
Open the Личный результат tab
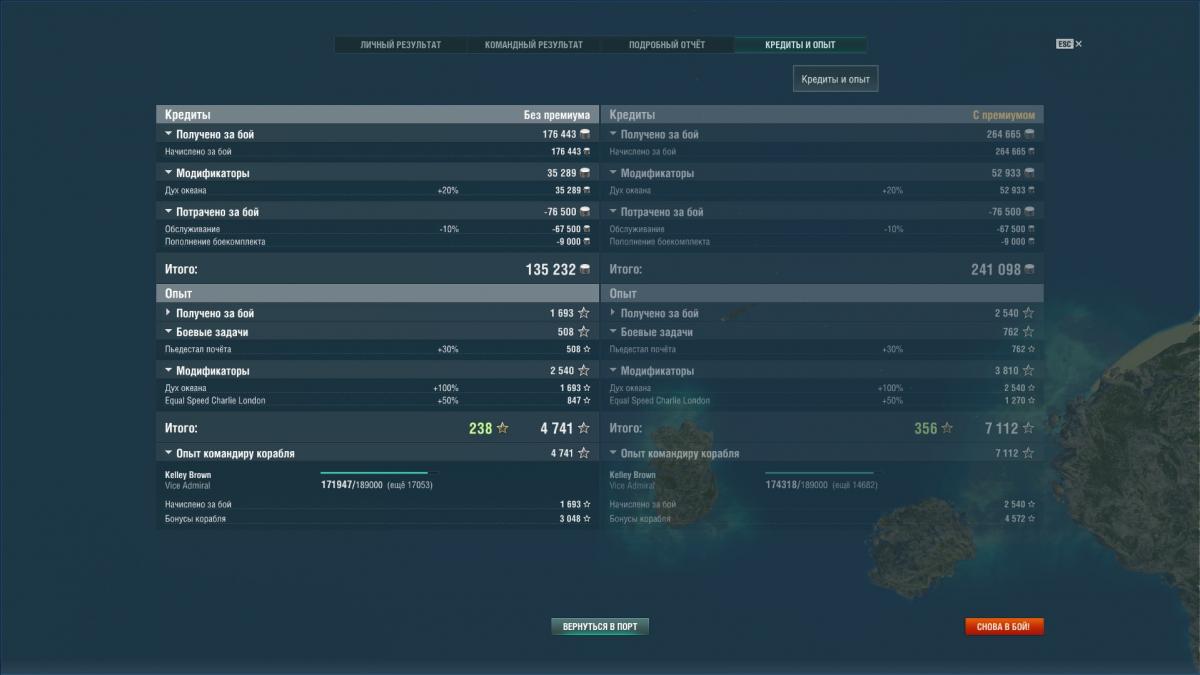coord(400,45)
